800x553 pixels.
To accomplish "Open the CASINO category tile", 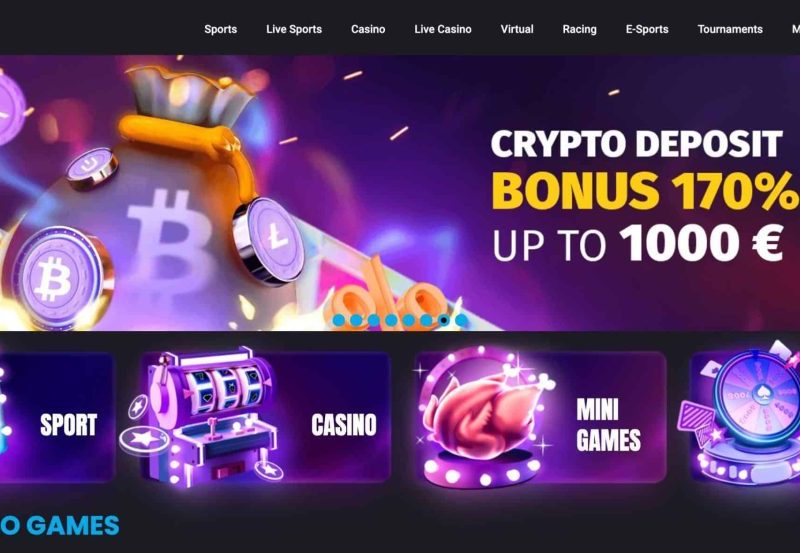I will click(265, 417).
